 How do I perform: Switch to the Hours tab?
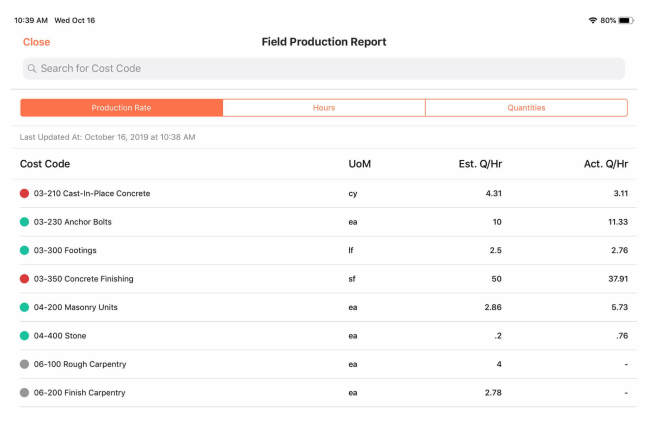pos(324,107)
